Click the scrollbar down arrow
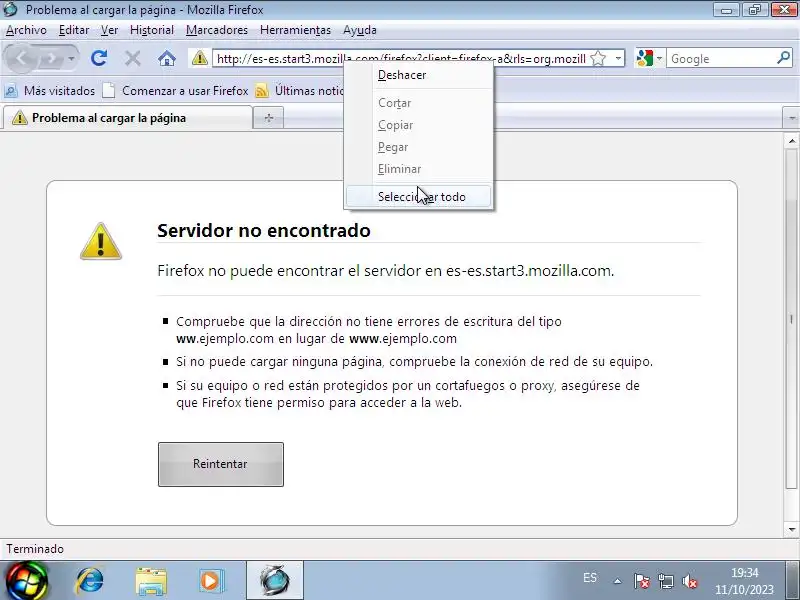 click(791, 530)
